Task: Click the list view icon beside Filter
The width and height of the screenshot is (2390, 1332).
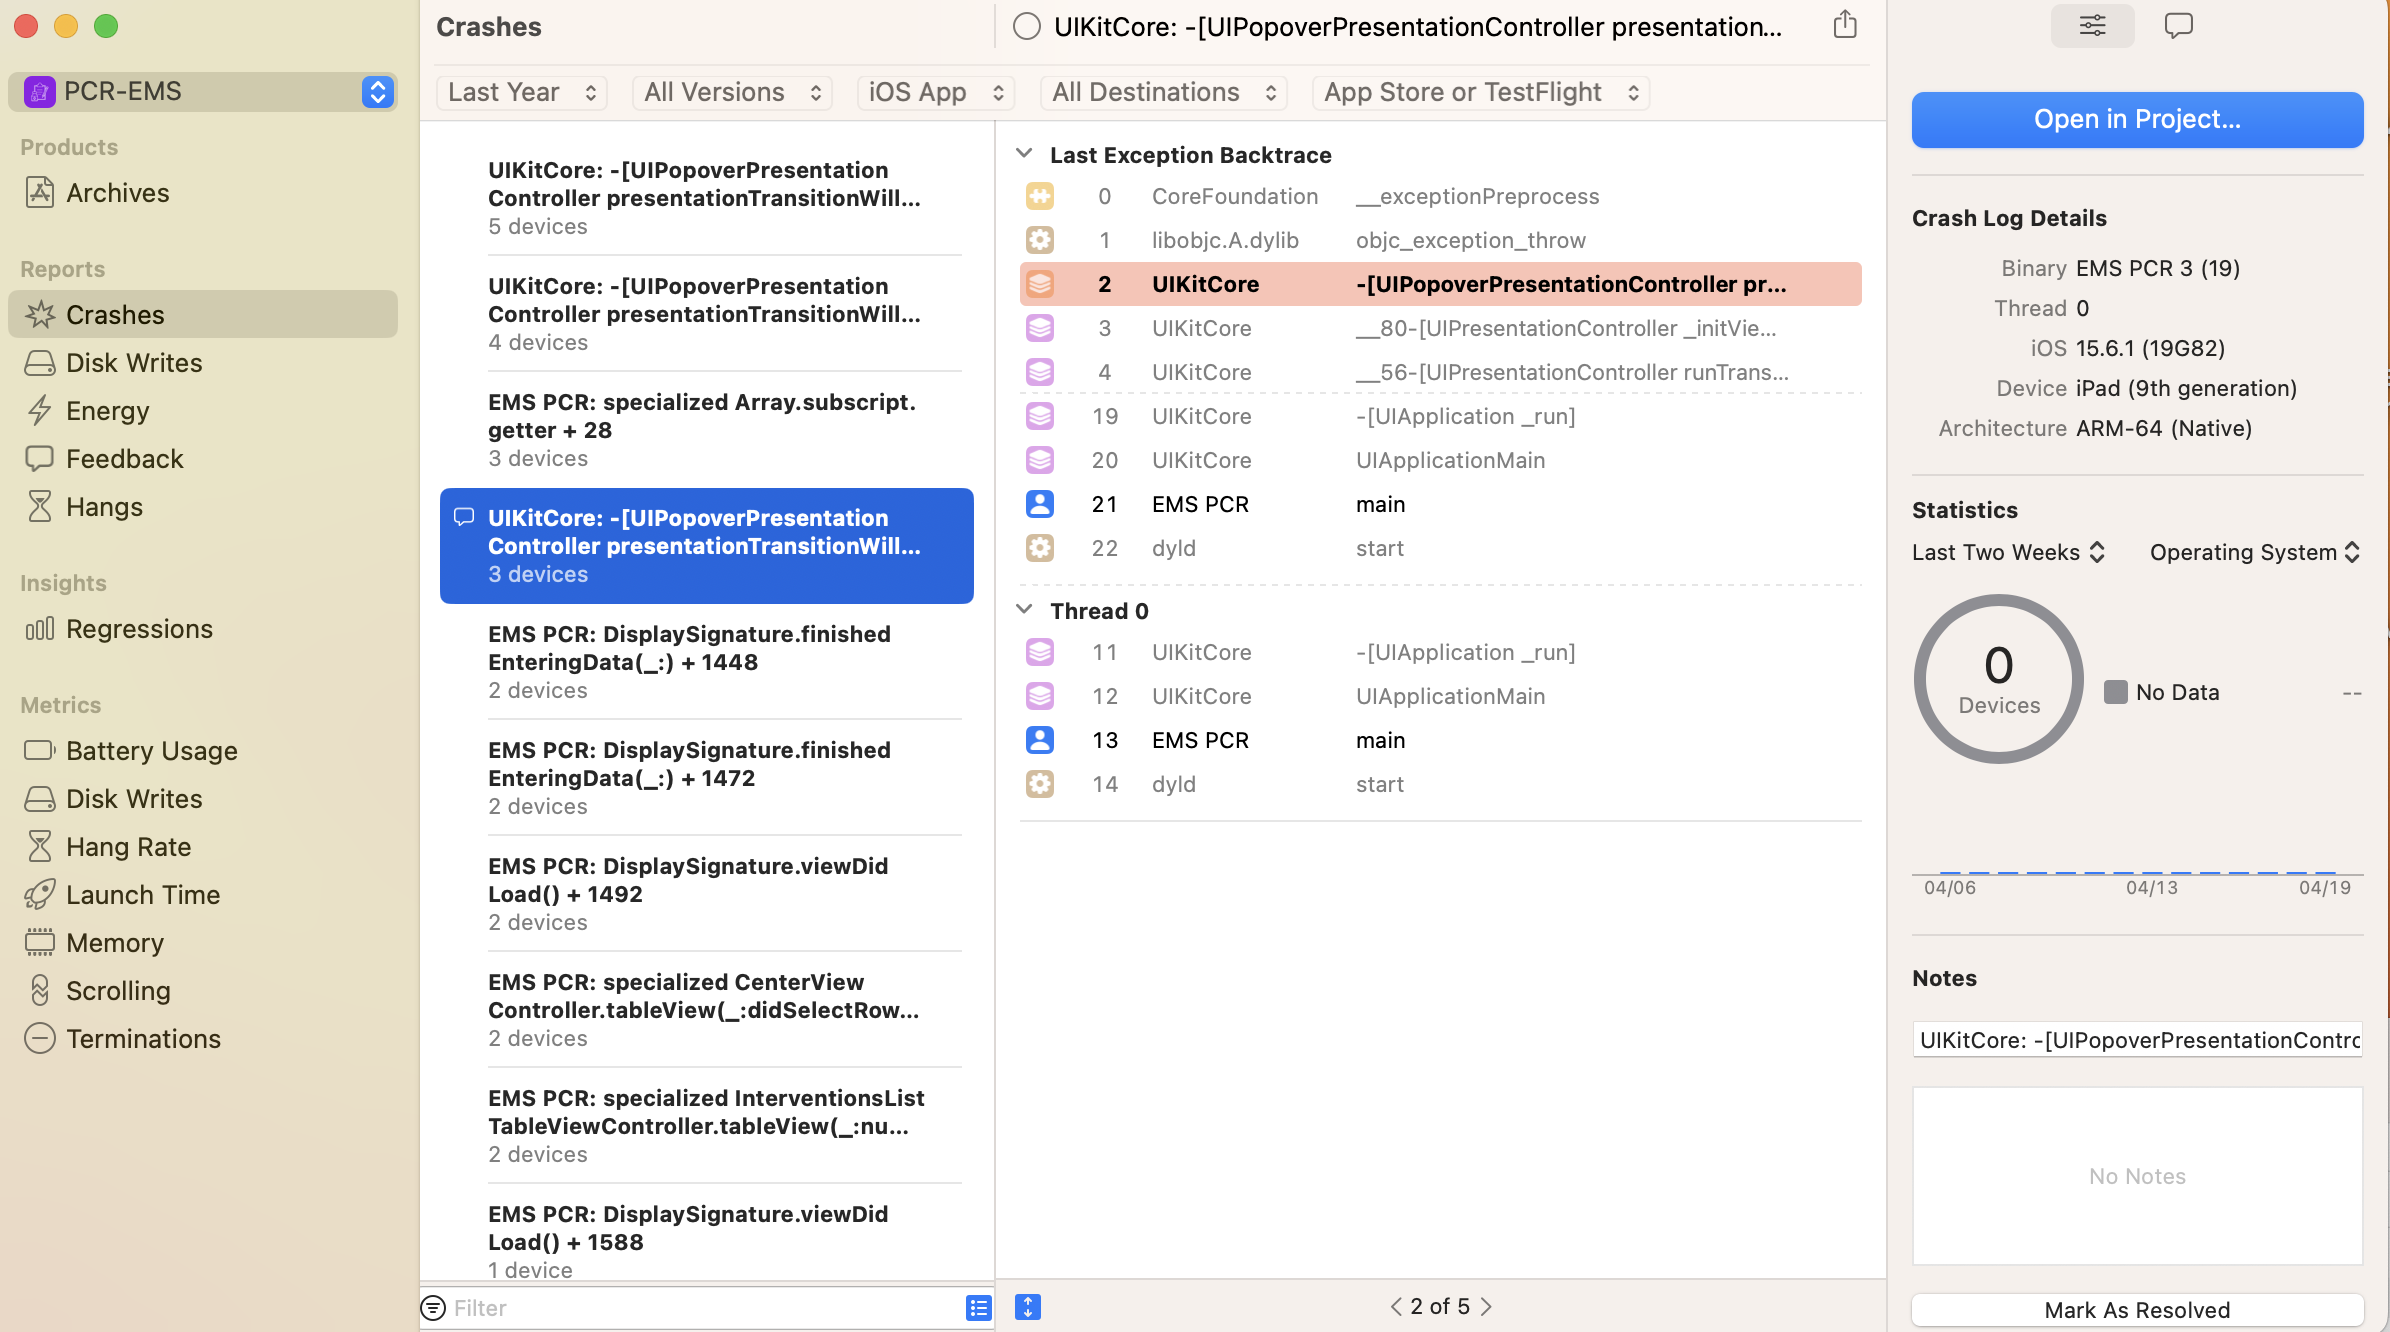Action: (x=978, y=1307)
